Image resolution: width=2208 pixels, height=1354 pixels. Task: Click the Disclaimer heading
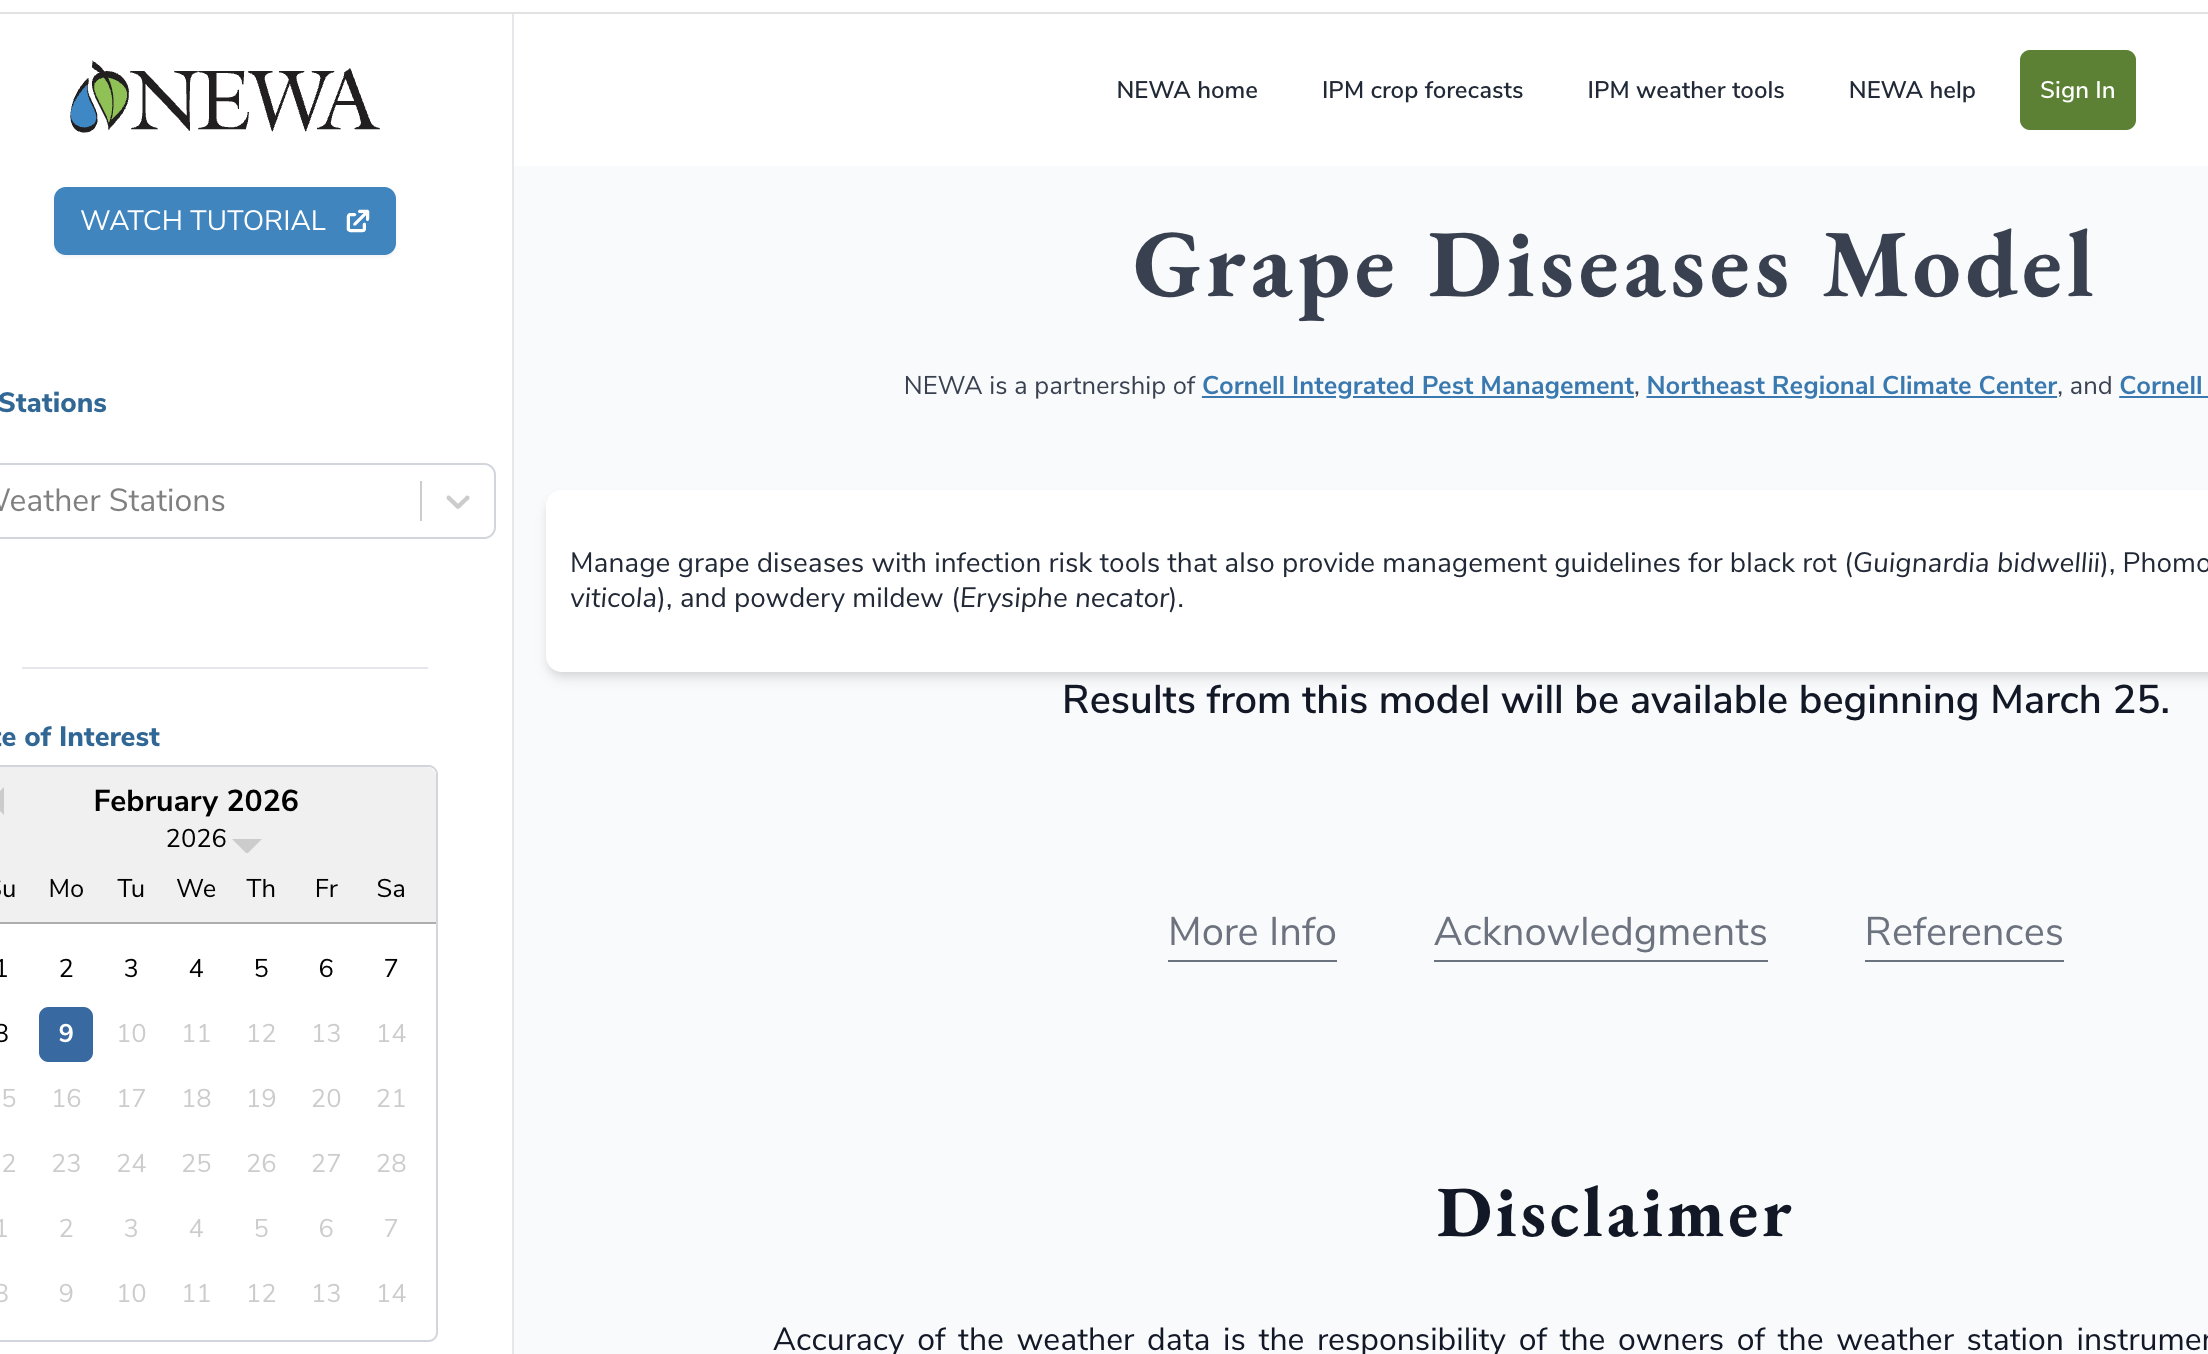tap(1614, 1214)
